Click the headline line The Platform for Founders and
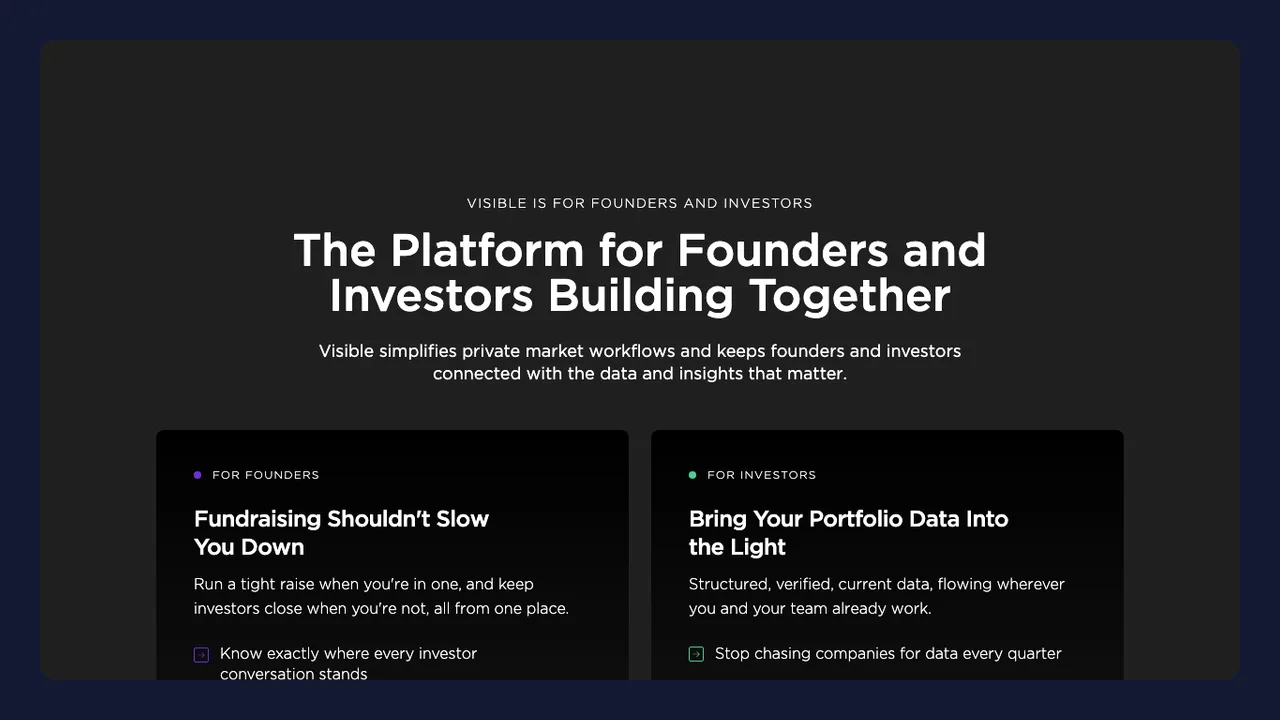The height and width of the screenshot is (720, 1280). [640, 250]
